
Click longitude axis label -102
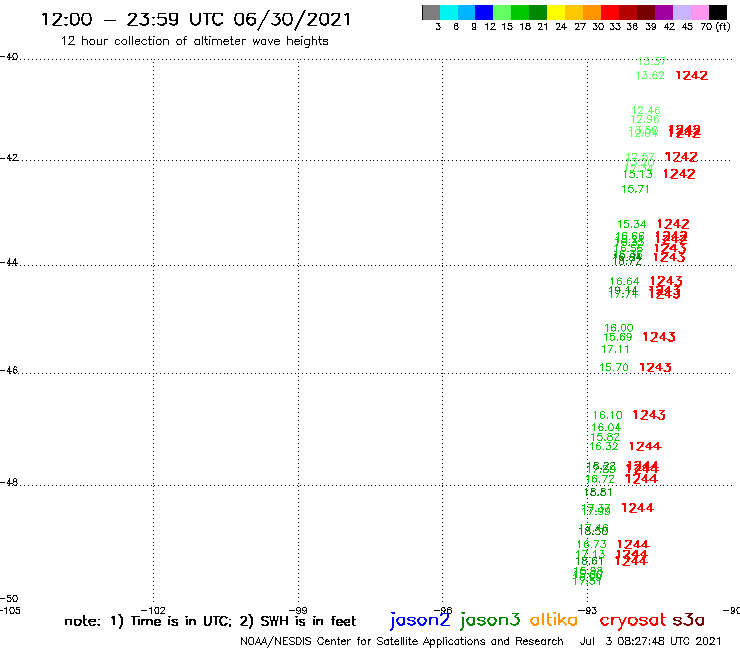pyautogui.click(x=154, y=611)
